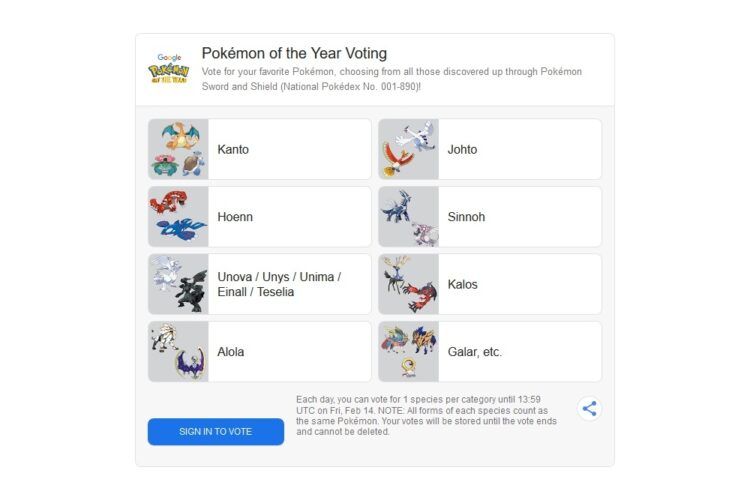
Task: Open the Sinnoh voting category
Action: (466, 217)
